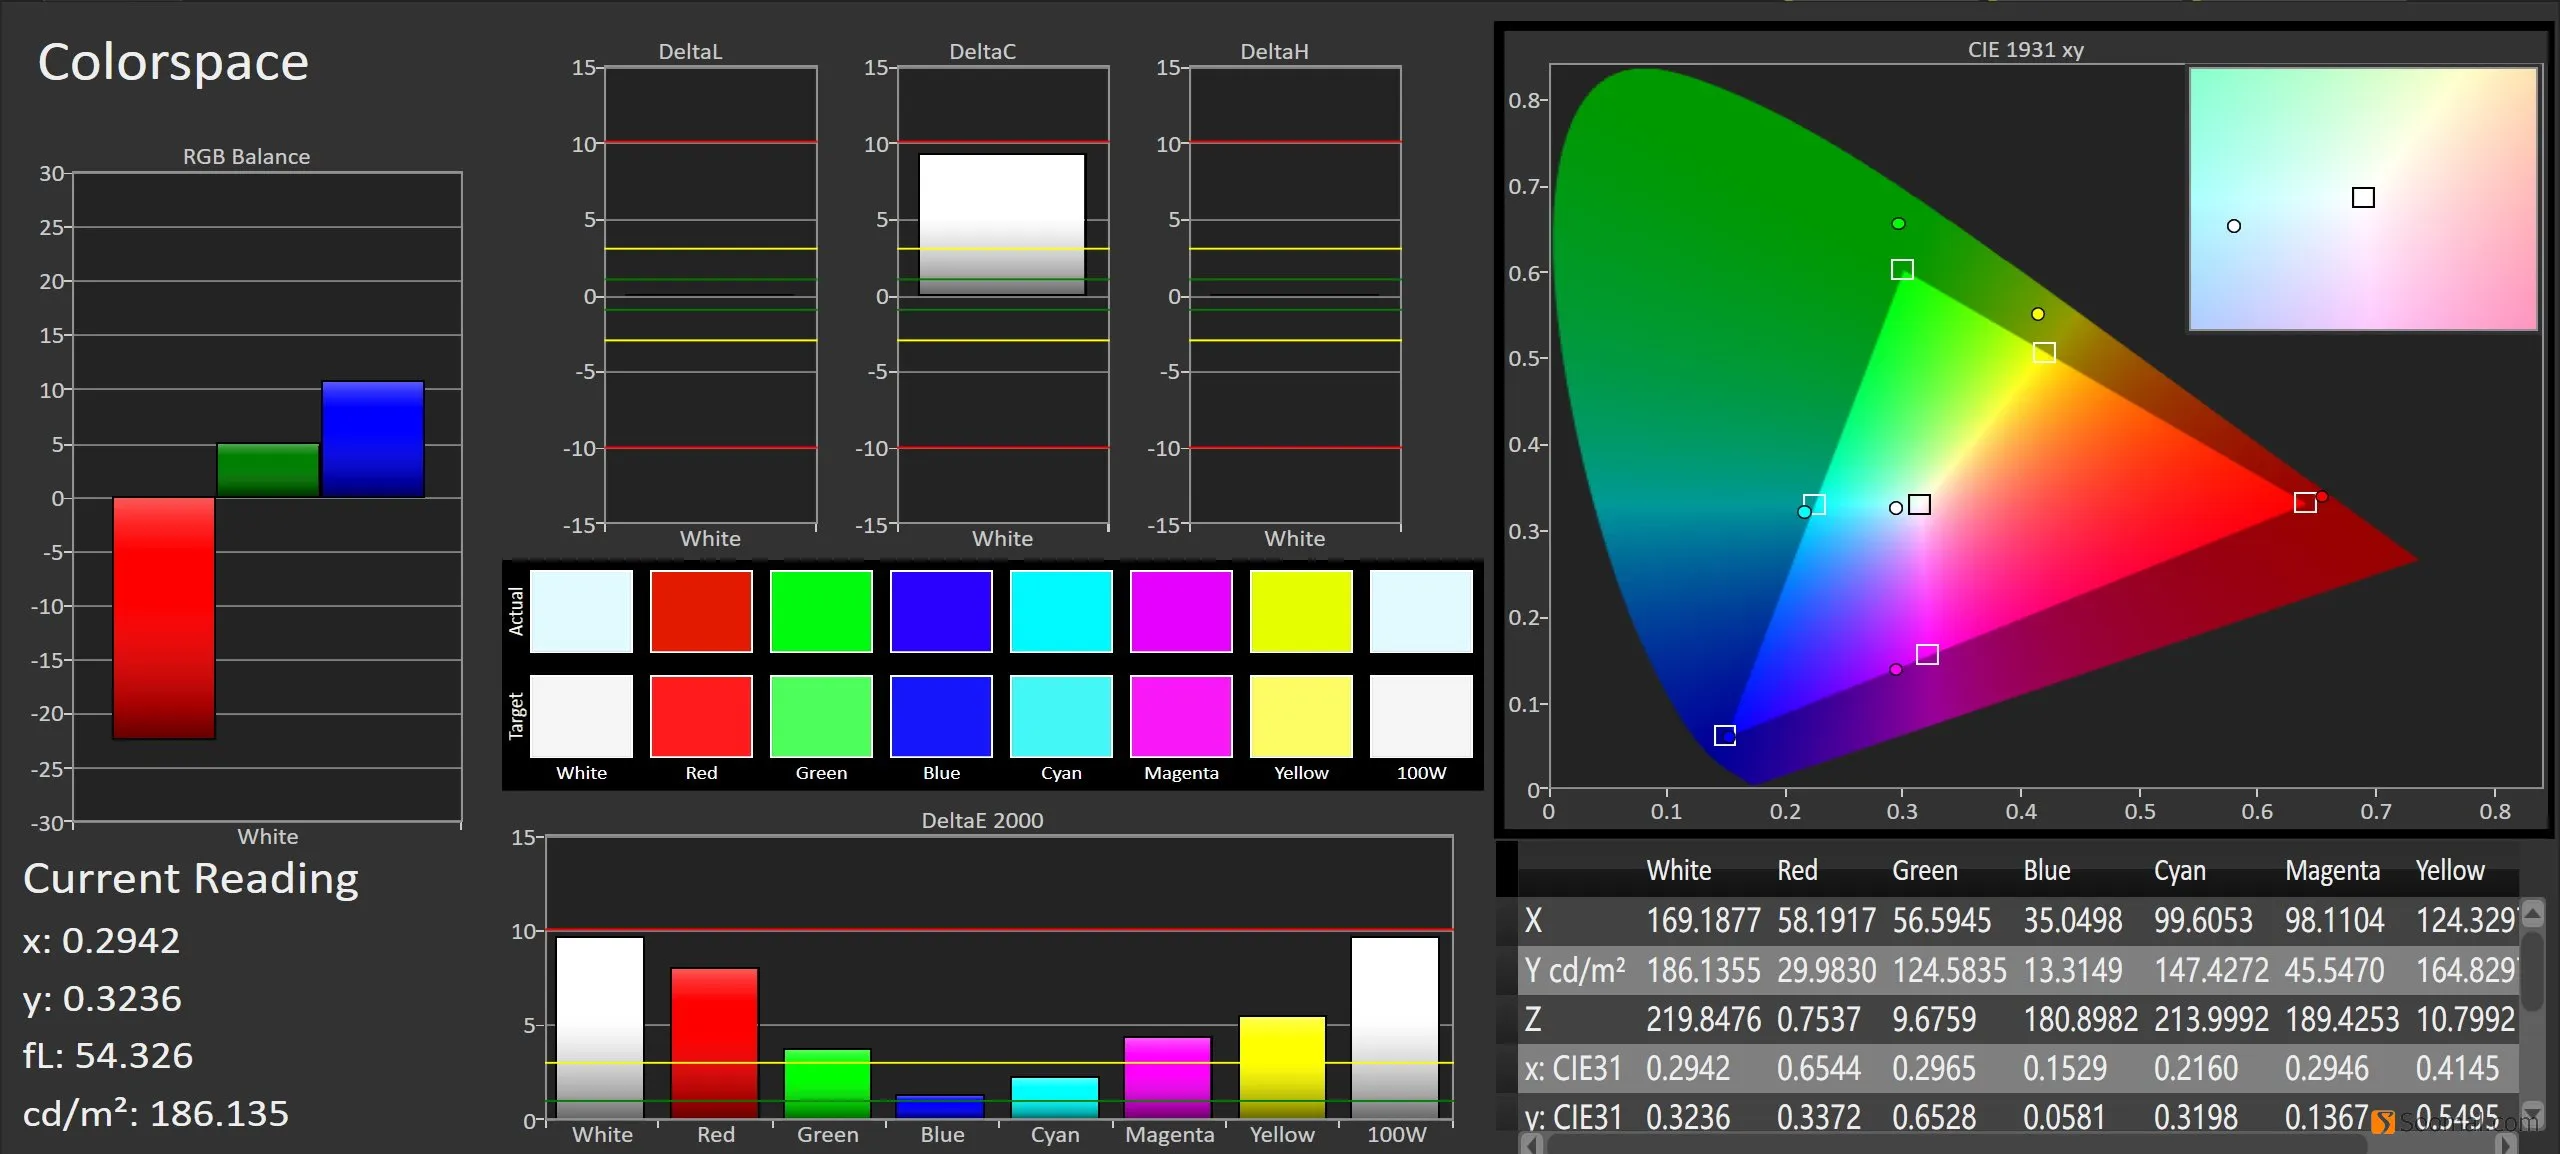Click blue target square on CIE diagram

coord(1725,735)
